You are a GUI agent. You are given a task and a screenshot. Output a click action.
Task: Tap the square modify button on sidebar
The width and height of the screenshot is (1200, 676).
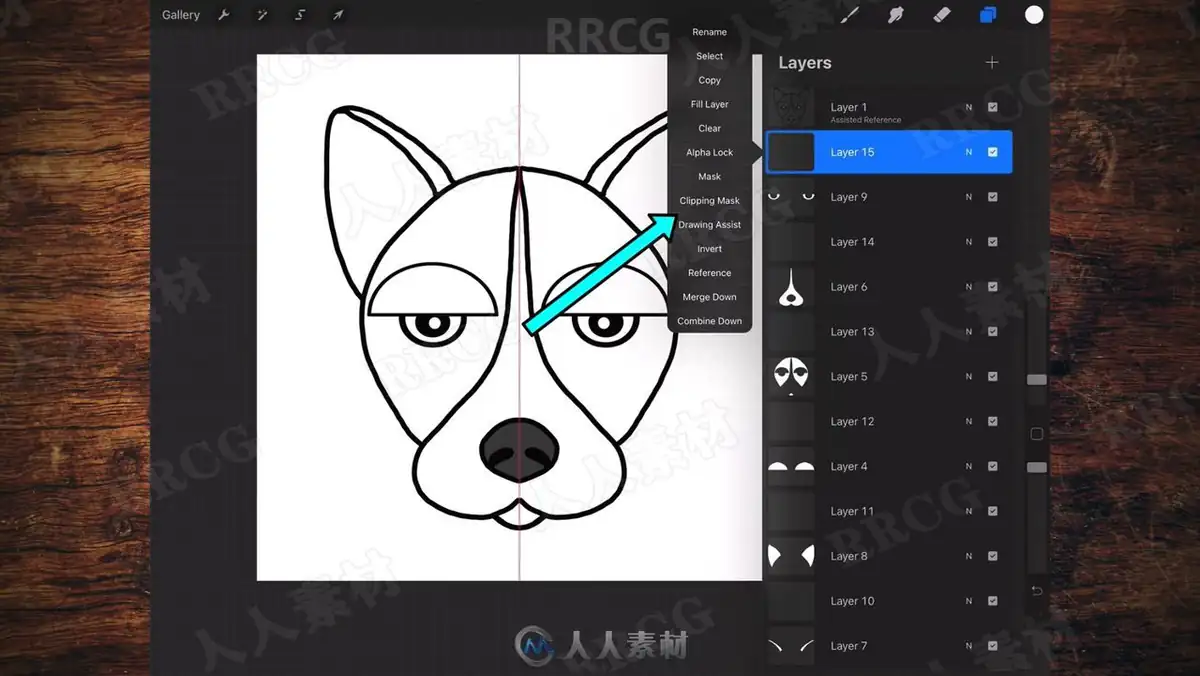[x=1037, y=434]
